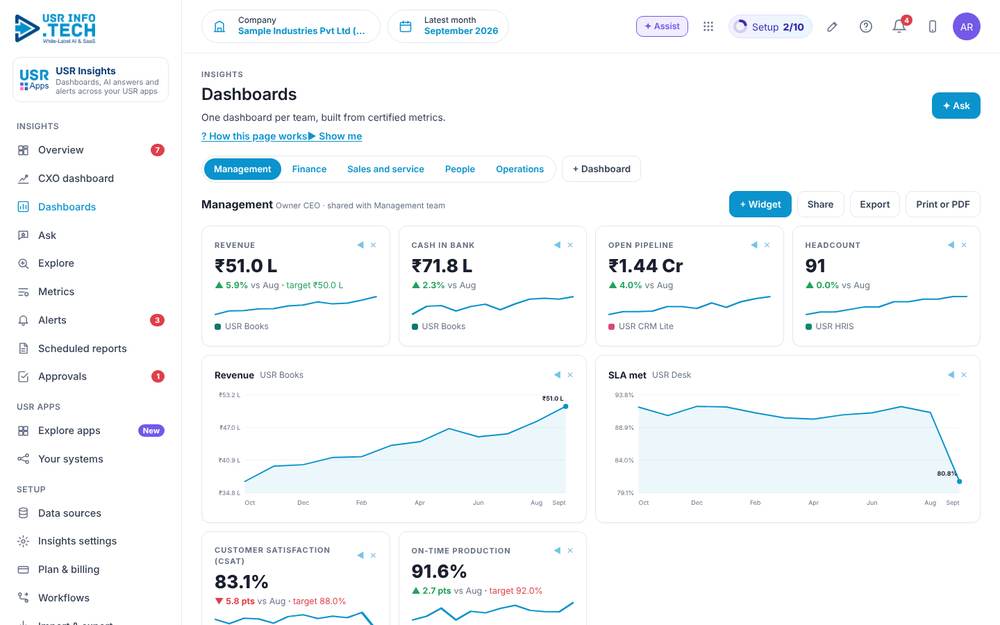Switch to the Management tab
Screen dimensions: 1000x625
pyautogui.click(x=242, y=169)
